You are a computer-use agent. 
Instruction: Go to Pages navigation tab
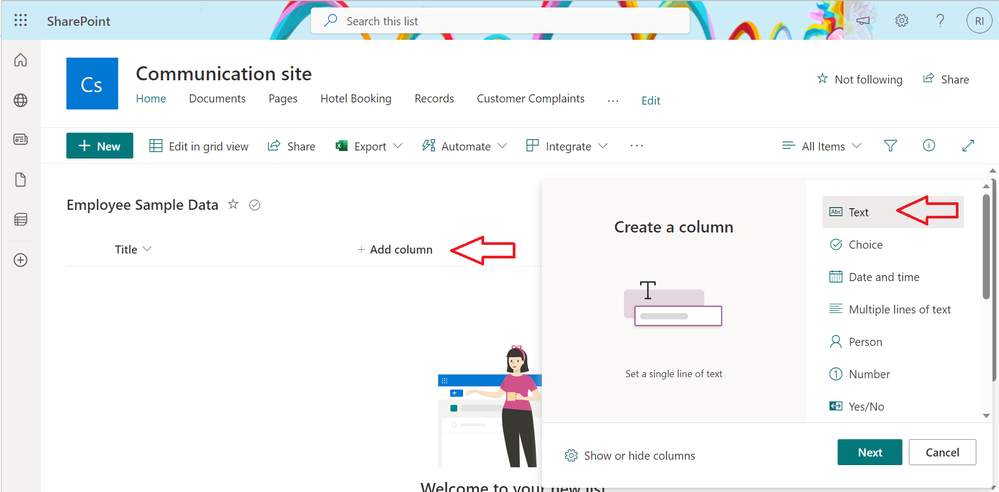(x=283, y=99)
